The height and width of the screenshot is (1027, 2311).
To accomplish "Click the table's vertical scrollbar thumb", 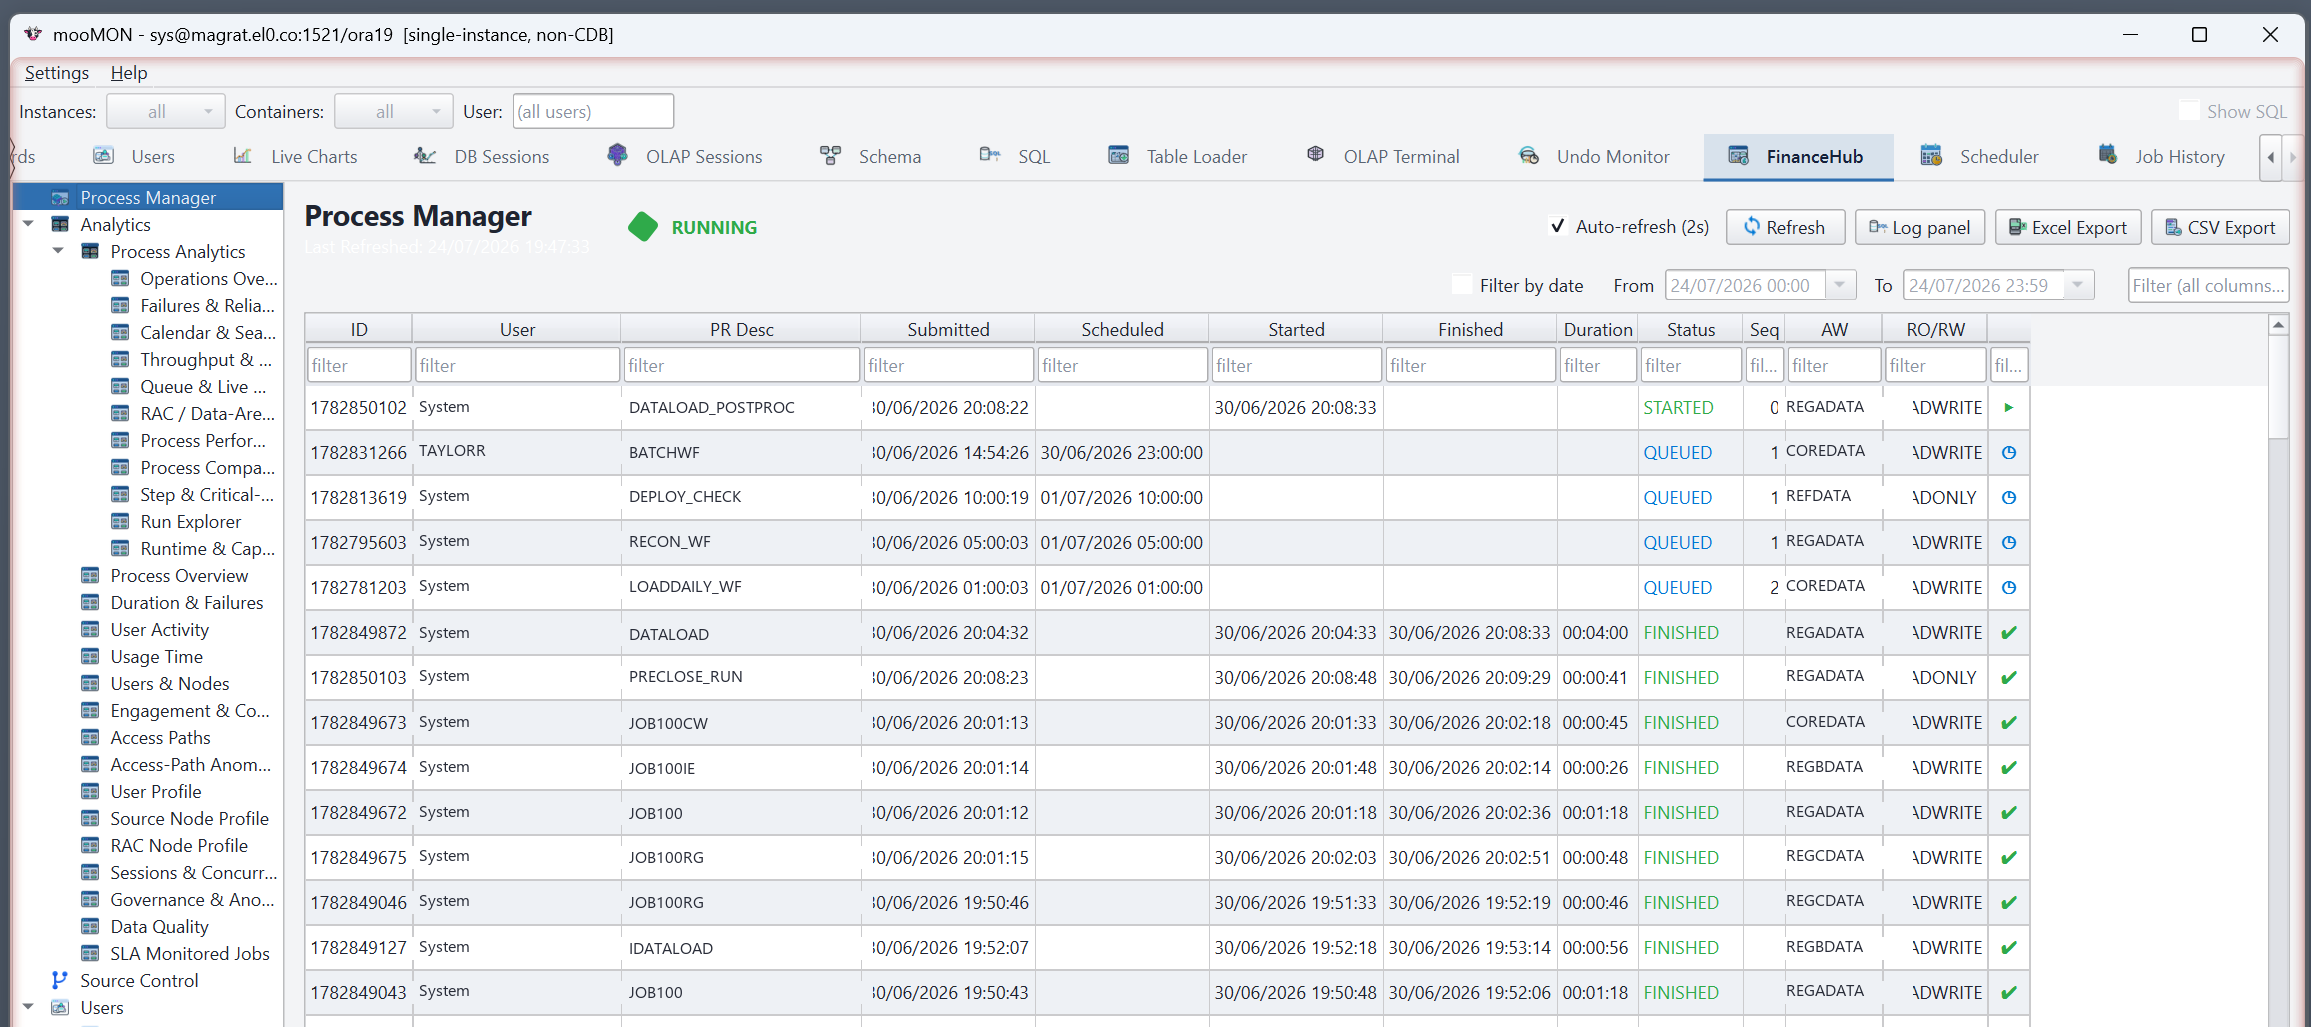I will (2278, 387).
